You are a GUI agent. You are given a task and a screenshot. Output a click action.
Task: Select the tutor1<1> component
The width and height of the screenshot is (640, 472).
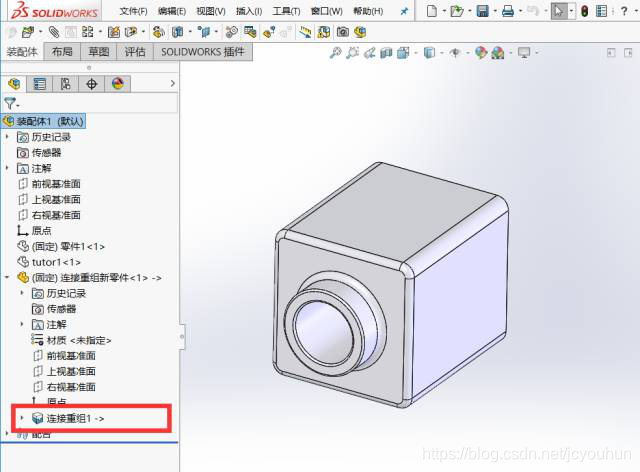(49, 262)
